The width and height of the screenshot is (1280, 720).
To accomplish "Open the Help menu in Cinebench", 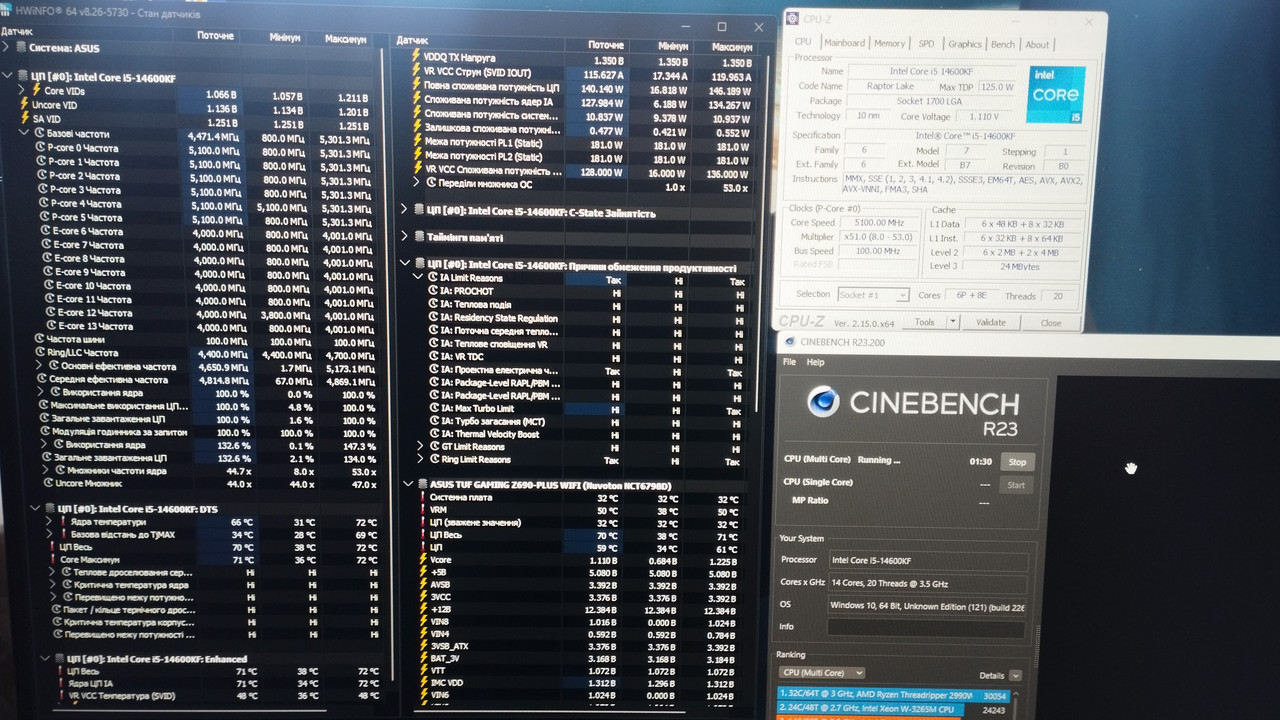I will point(816,362).
